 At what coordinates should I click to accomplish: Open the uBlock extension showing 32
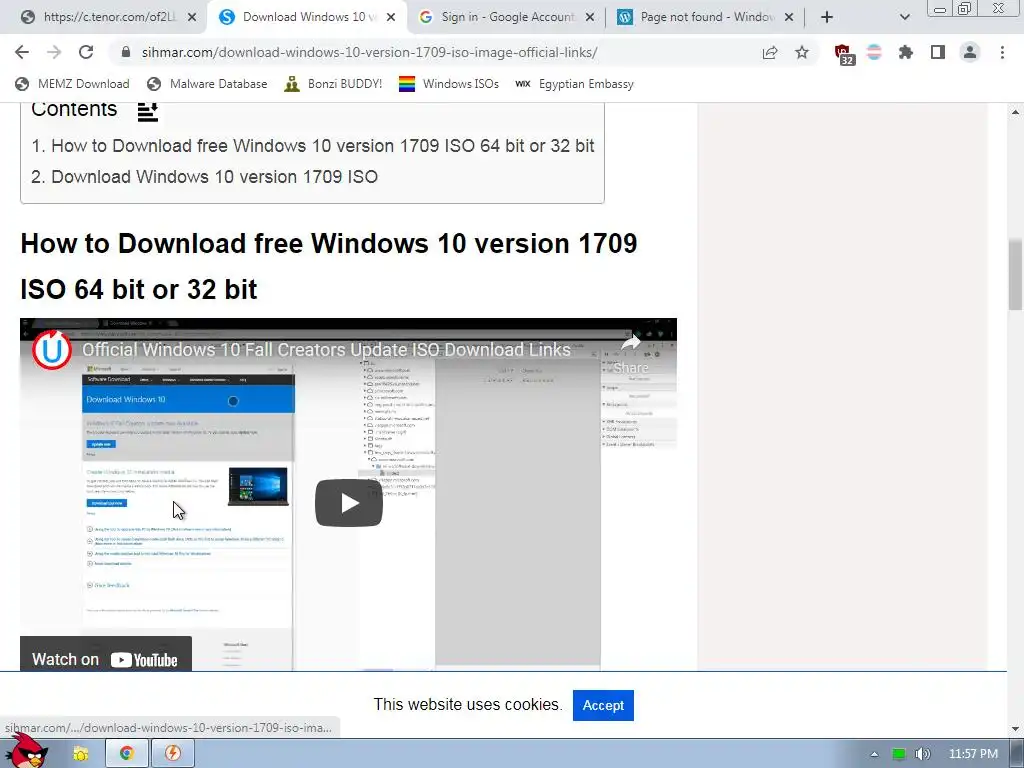[x=843, y=54]
